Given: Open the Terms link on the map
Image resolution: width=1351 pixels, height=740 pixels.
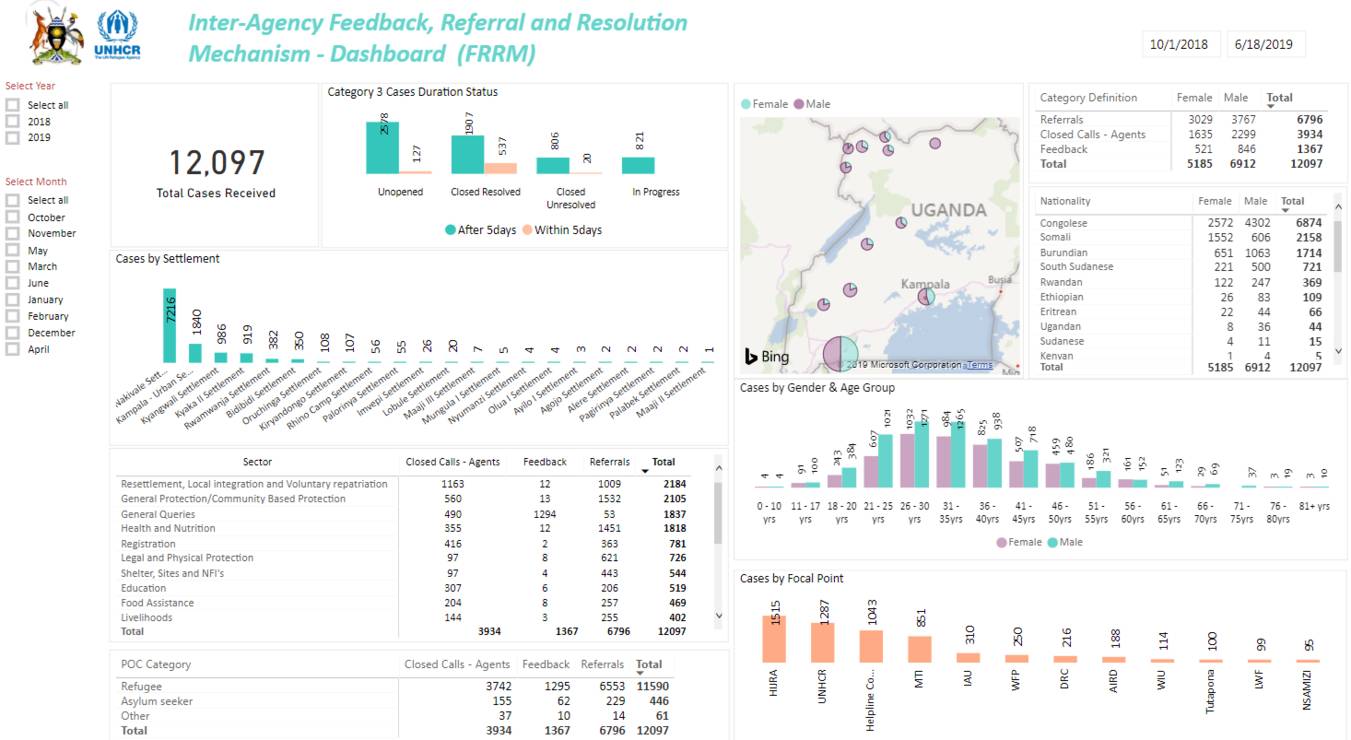Looking at the screenshot, I should 979,365.
